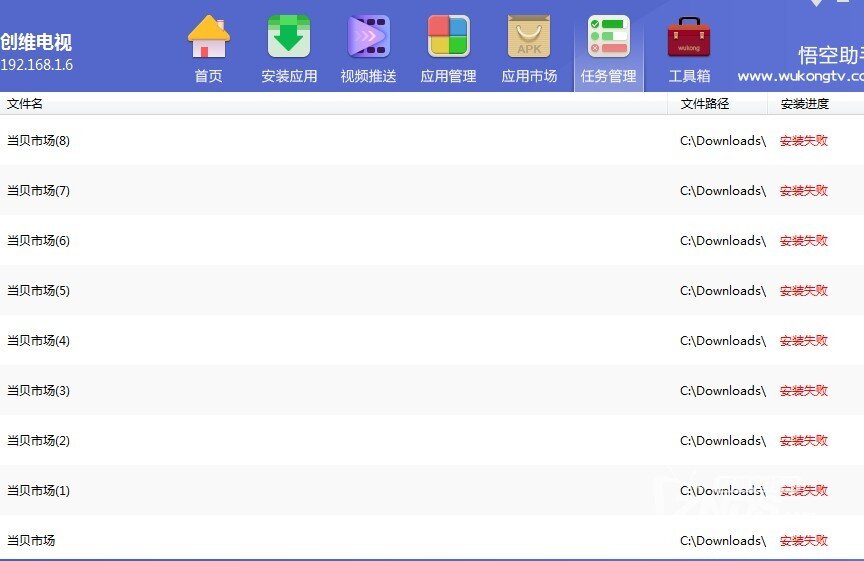Viewport: 864px width, 561px height.
Task: Click 安装失败 status for 当贝市场(1)
Action: coord(804,491)
